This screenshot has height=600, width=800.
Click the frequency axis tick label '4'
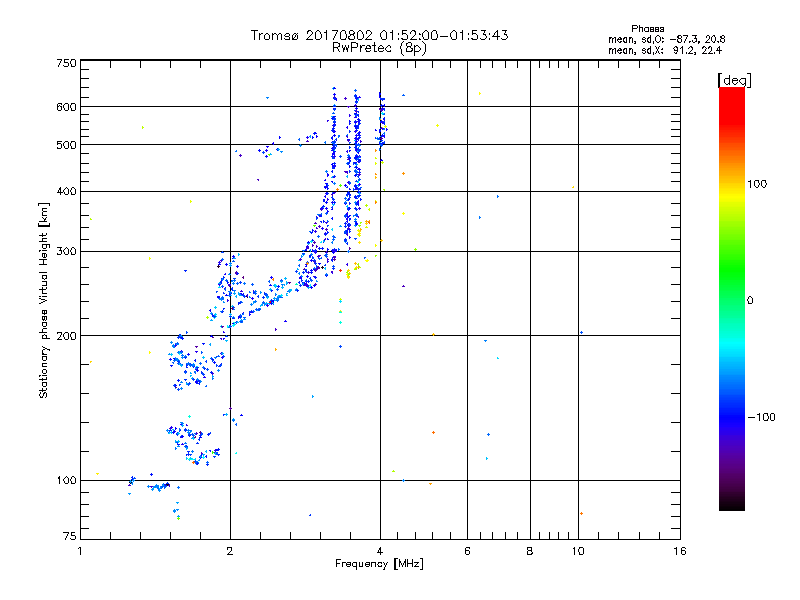click(380, 551)
